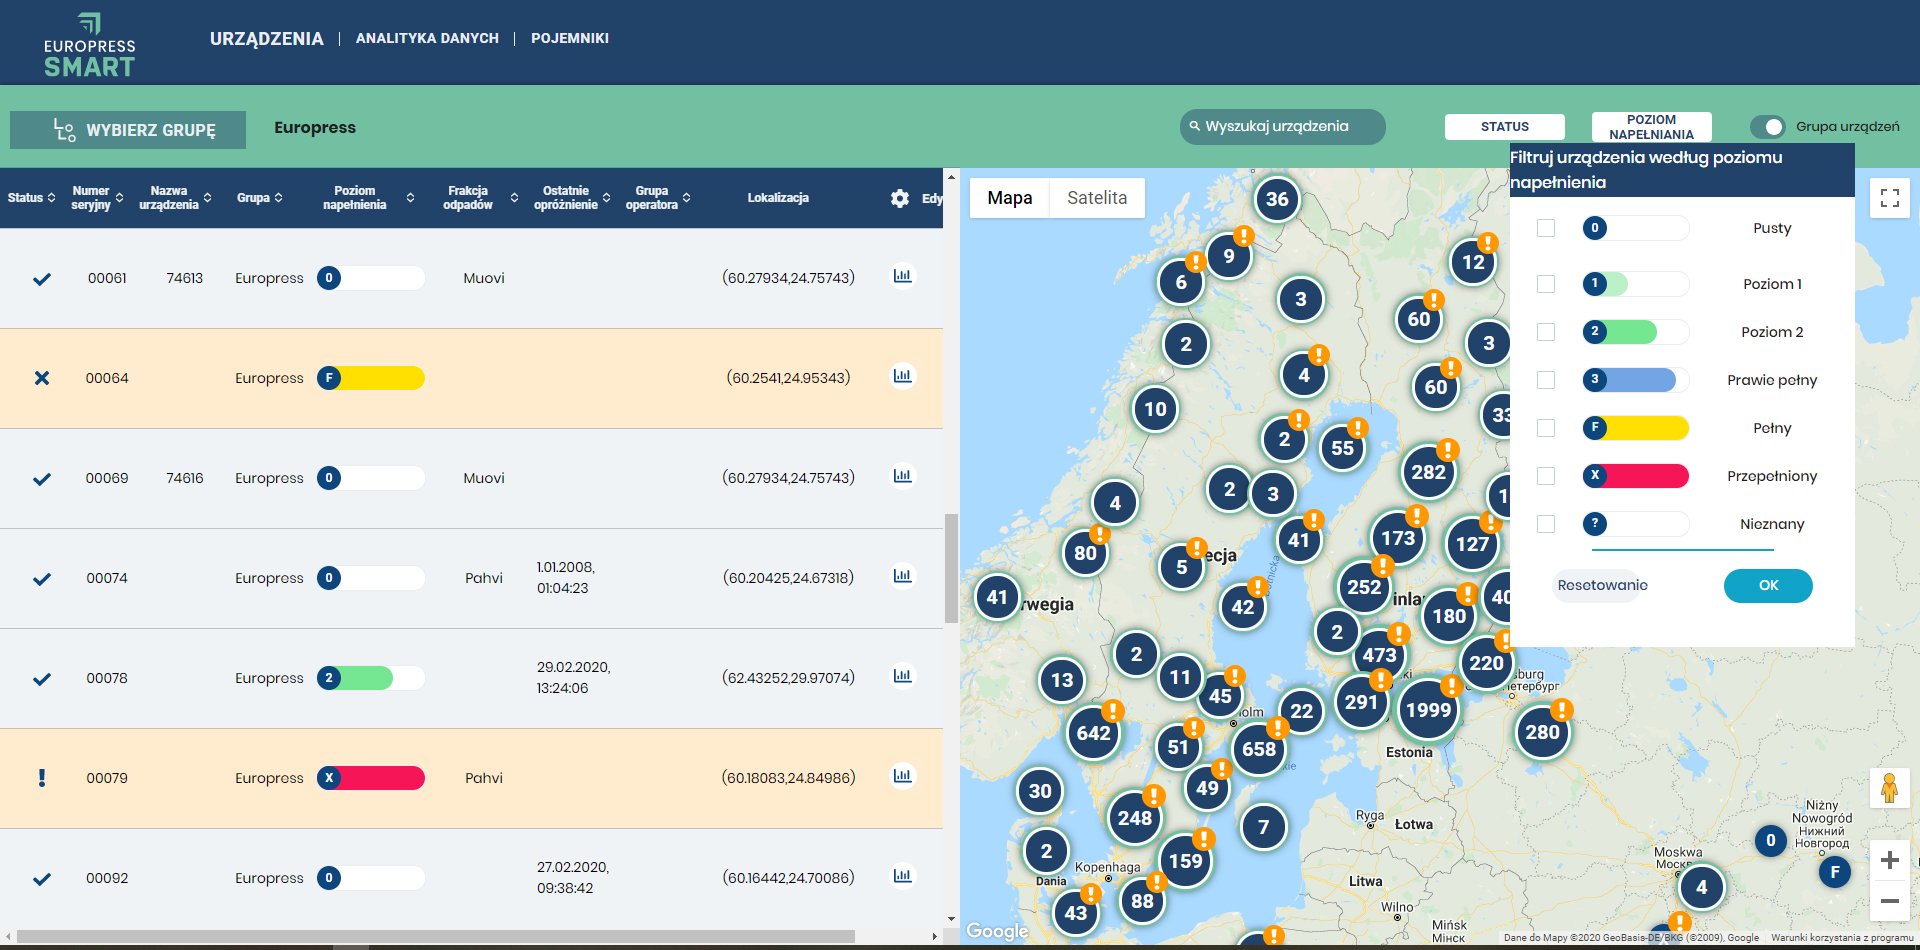
Task: Click the Wyszukaj urządzenia search field
Action: tap(1282, 127)
